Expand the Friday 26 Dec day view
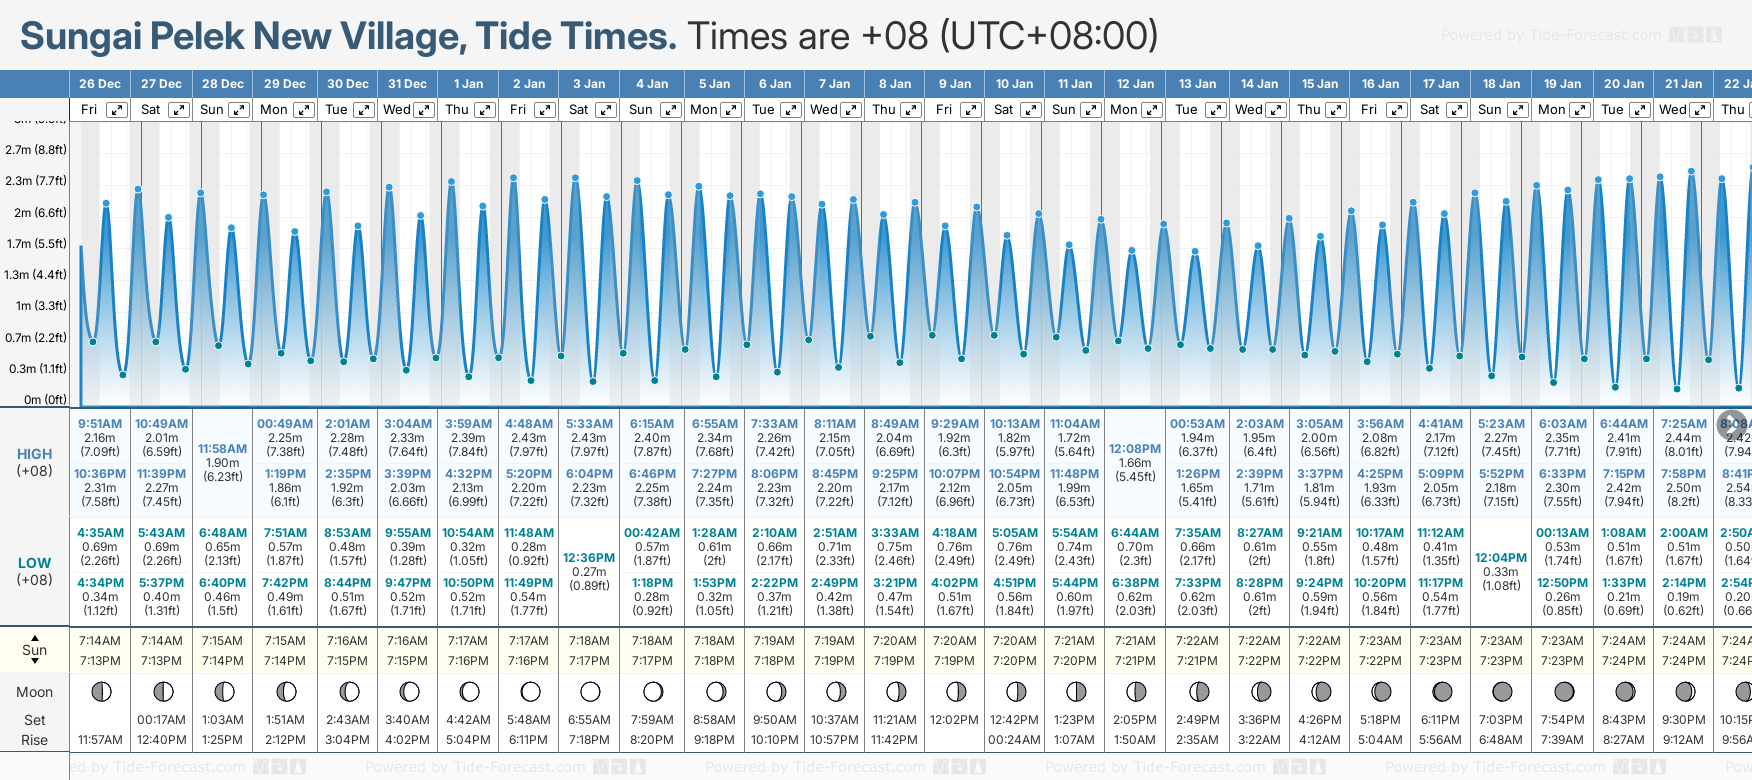This screenshot has height=780, width=1752. (x=117, y=110)
